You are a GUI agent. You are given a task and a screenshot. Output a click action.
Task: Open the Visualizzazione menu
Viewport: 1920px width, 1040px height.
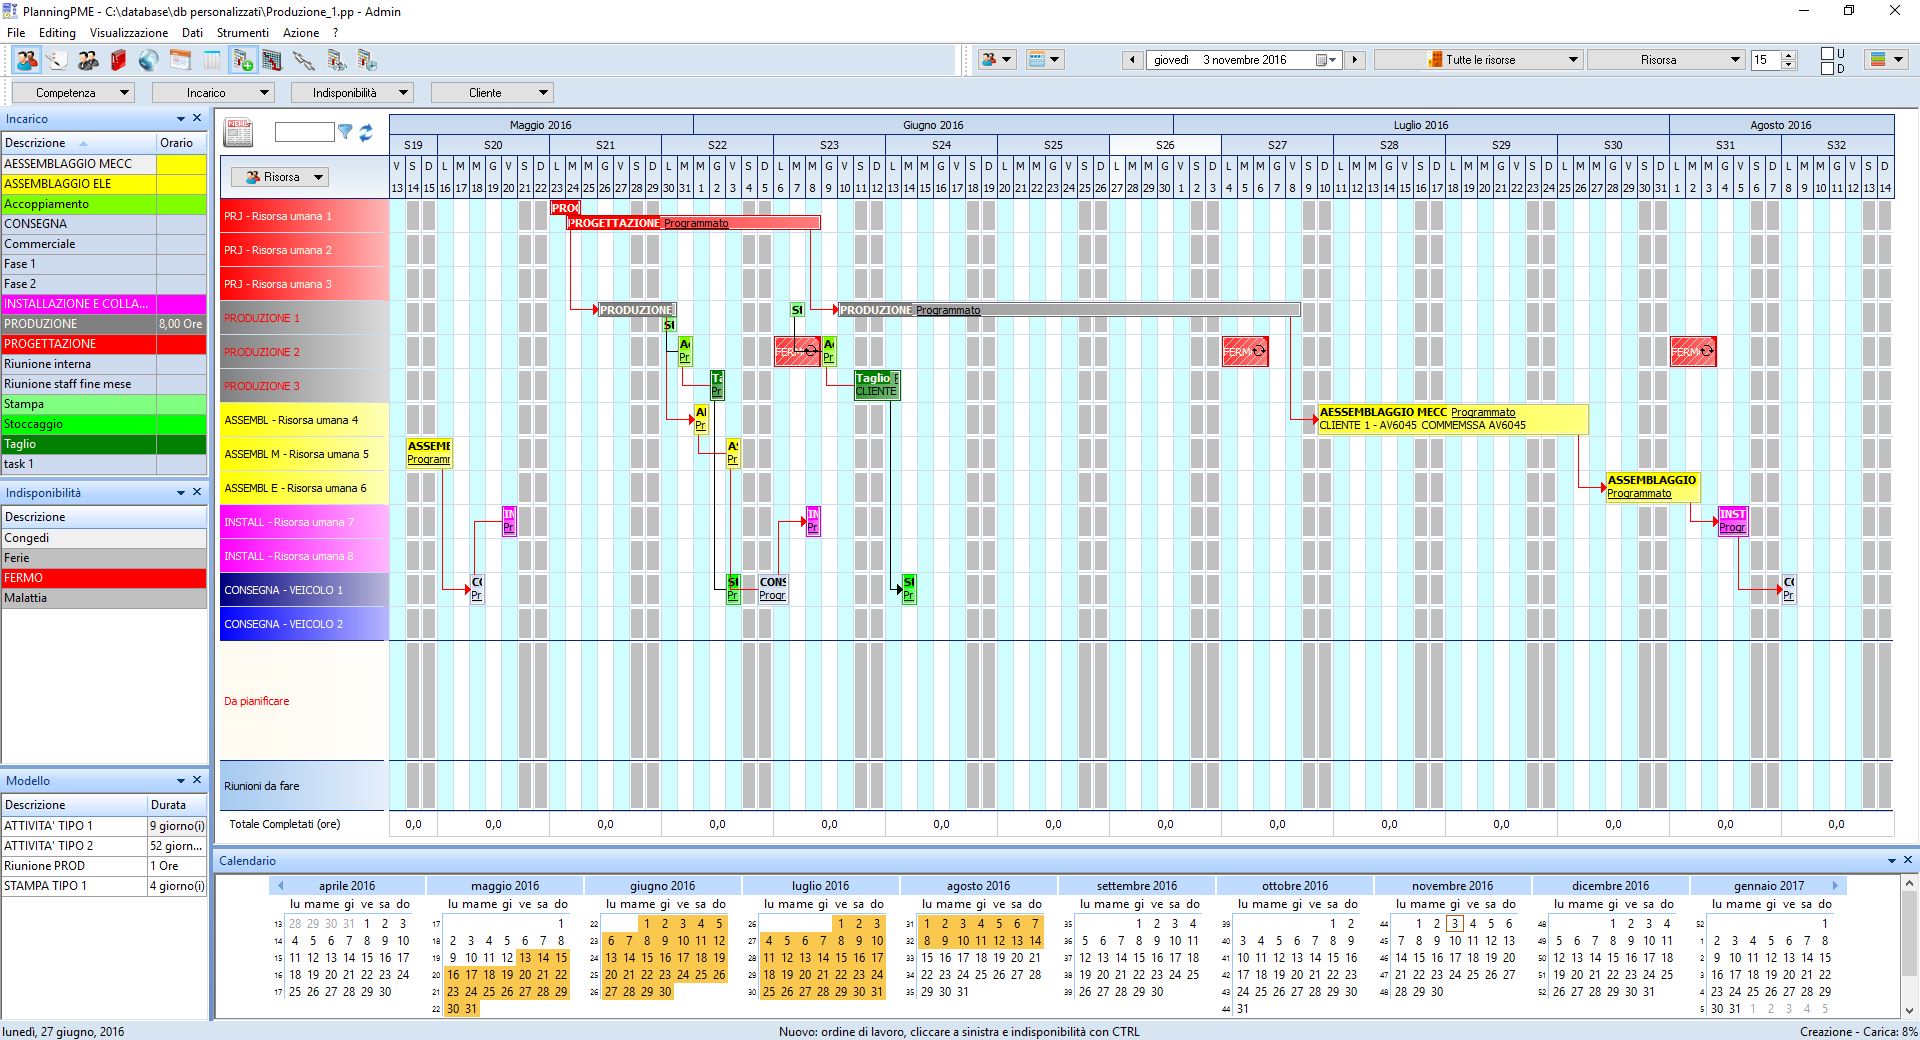[x=129, y=33]
